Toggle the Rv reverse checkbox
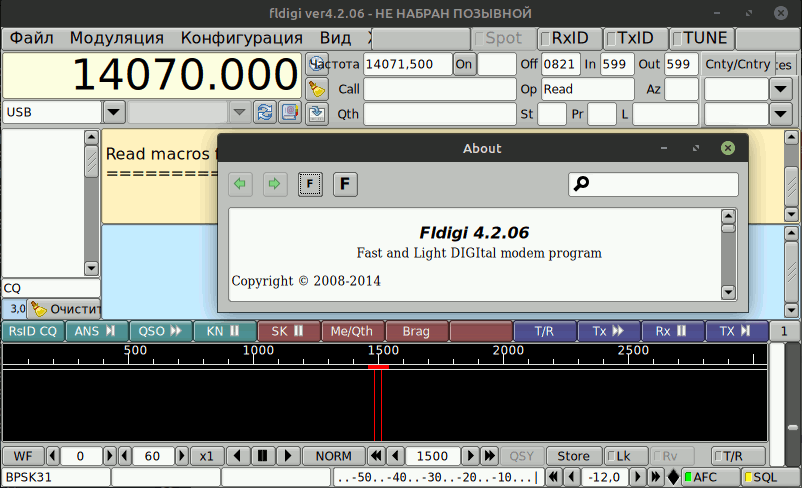This screenshot has height=488, width=802. [671, 456]
